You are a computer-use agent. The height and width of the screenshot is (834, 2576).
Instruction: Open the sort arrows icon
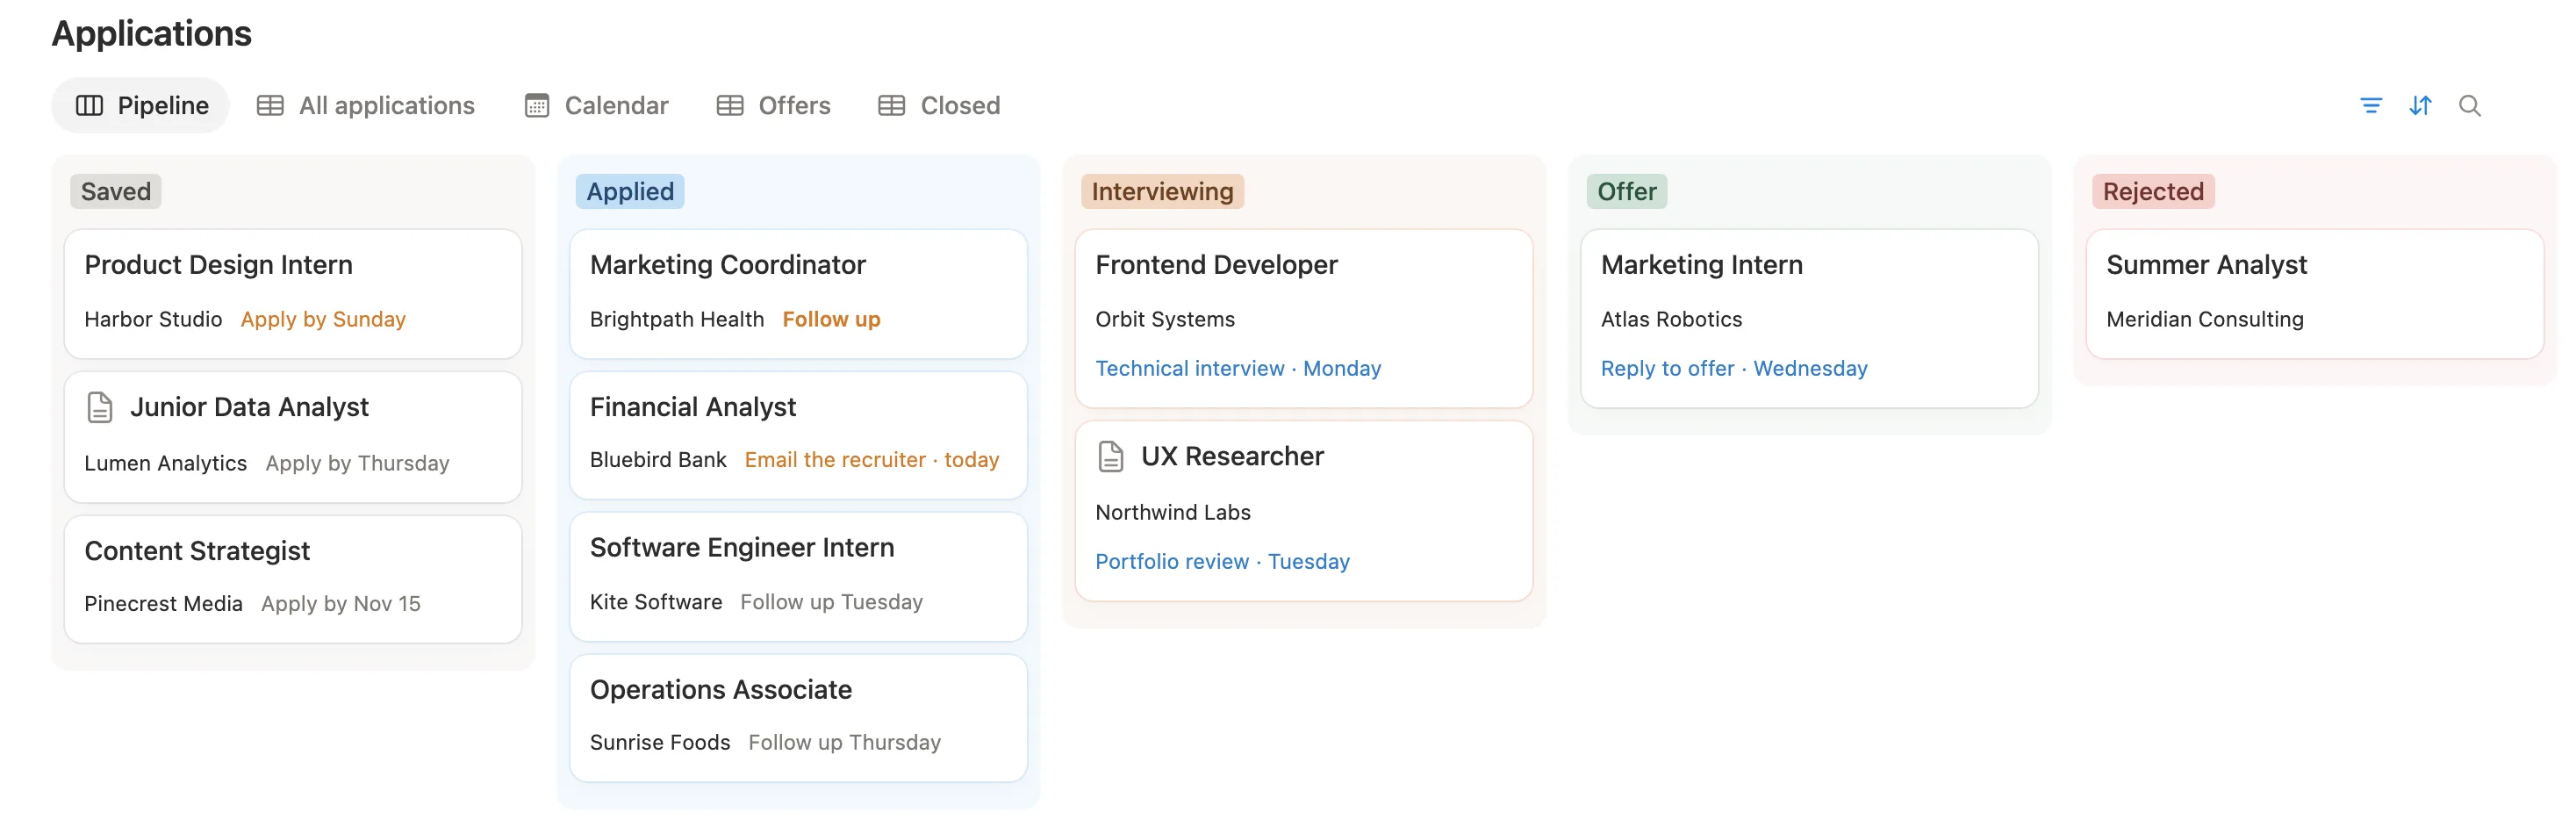[x=2419, y=105]
